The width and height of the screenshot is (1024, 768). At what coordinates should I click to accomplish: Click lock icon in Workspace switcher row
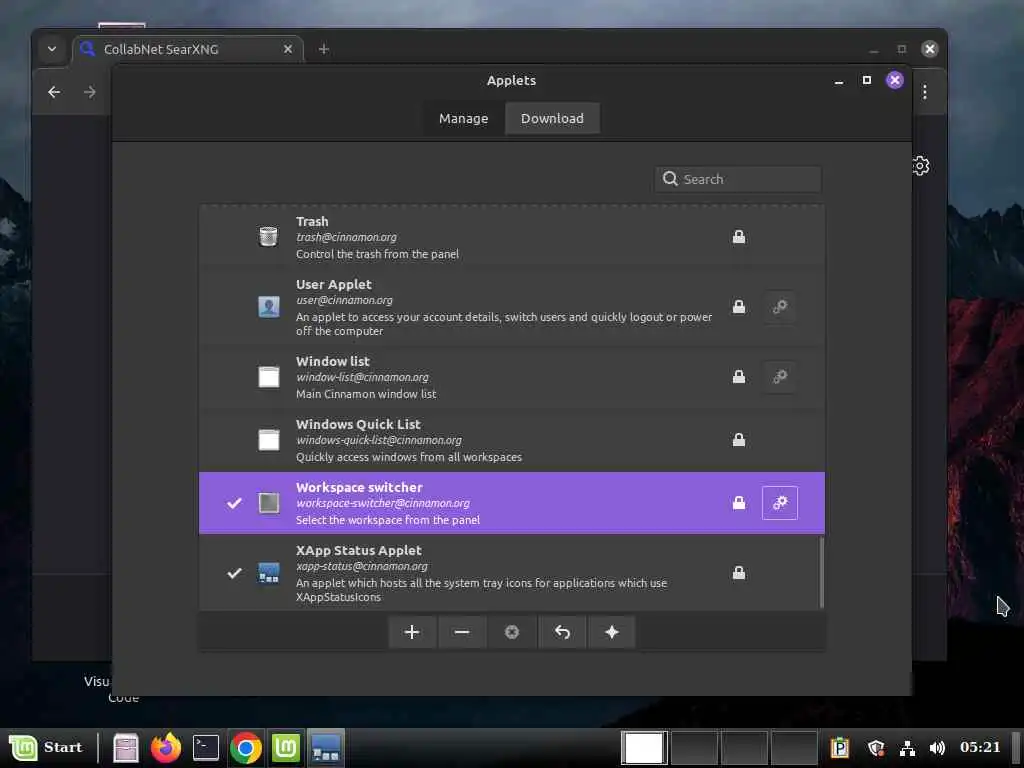(x=739, y=503)
